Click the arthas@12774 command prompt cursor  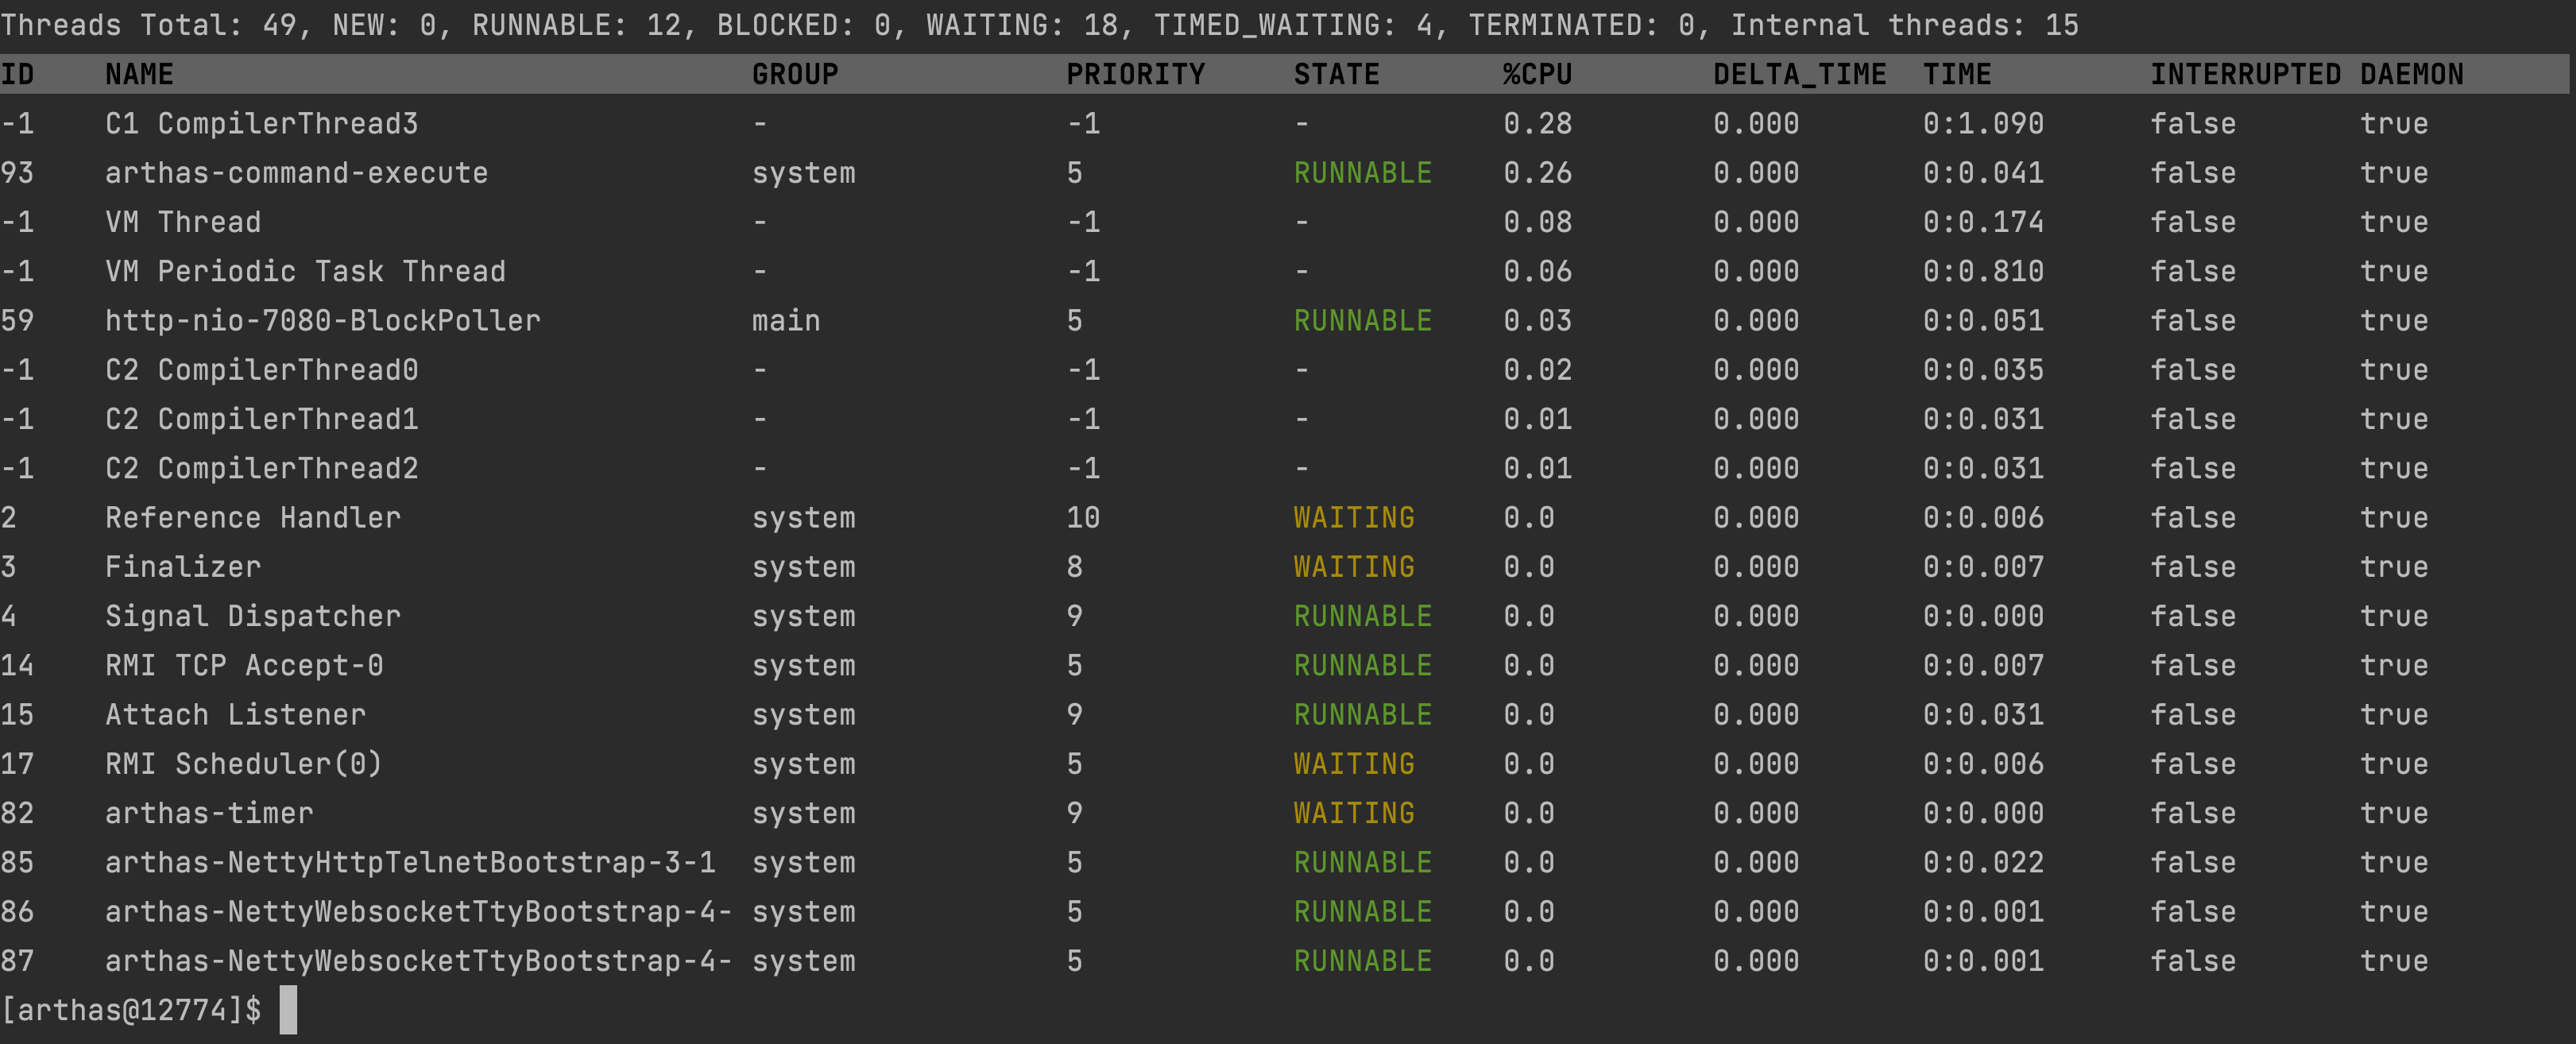coord(288,1010)
